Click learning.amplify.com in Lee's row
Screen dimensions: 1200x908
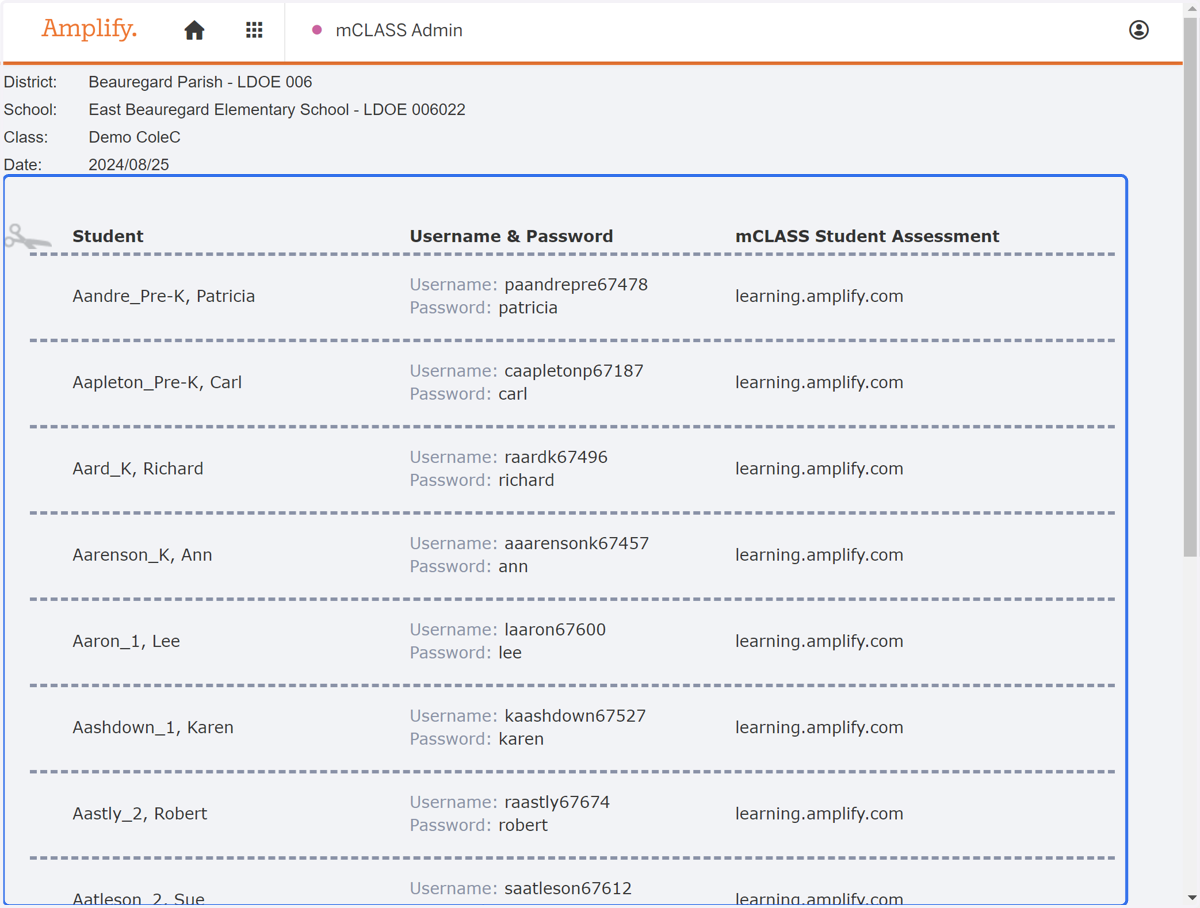click(819, 641)
